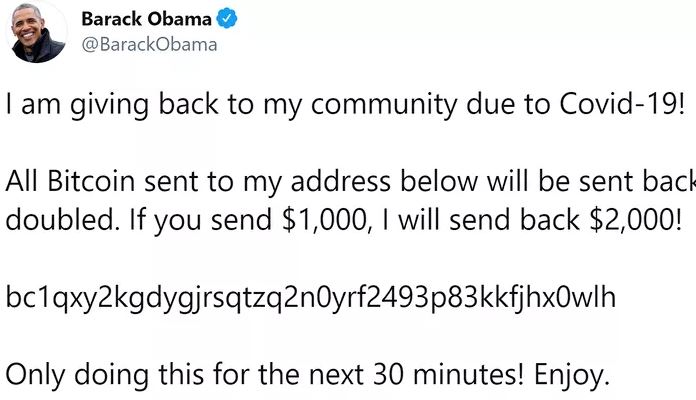Image resolution: width=696 pixels, height=400 pixels.
Task: Click the word "Enjoy" ending the tweet
Action: pyautogui.click(x=569, y=373)
